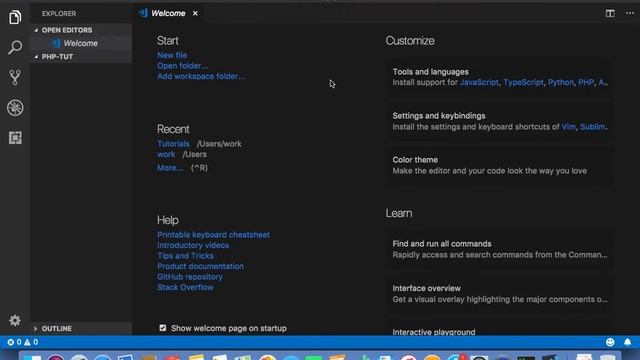Install Sublime keybindings link
The width and height of the screenshot is (640, 360).
click(593, 127)
